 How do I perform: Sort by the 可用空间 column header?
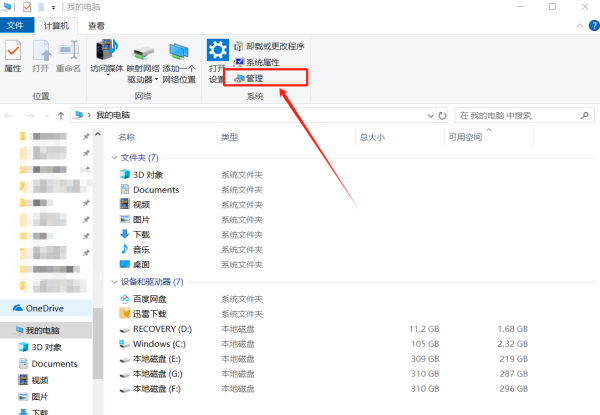pos(465,137)
